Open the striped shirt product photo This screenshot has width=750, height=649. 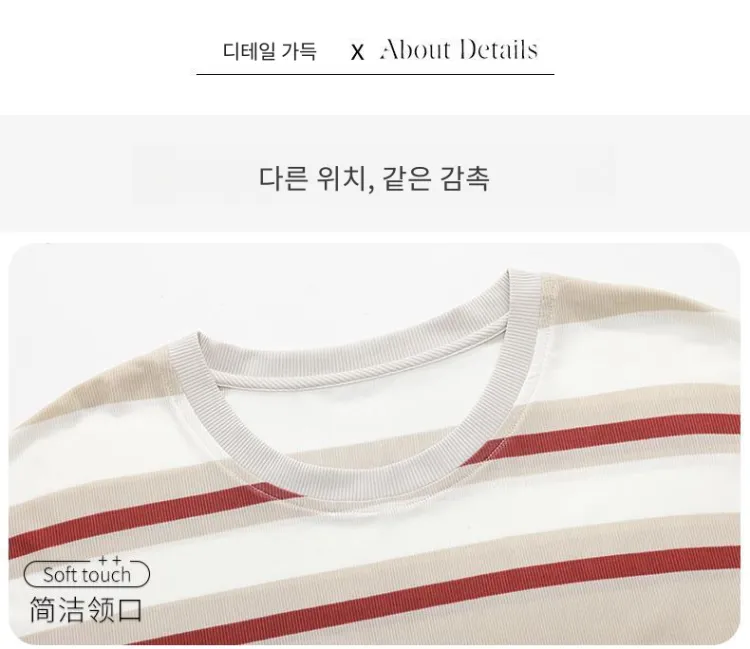tap(375, 443)
